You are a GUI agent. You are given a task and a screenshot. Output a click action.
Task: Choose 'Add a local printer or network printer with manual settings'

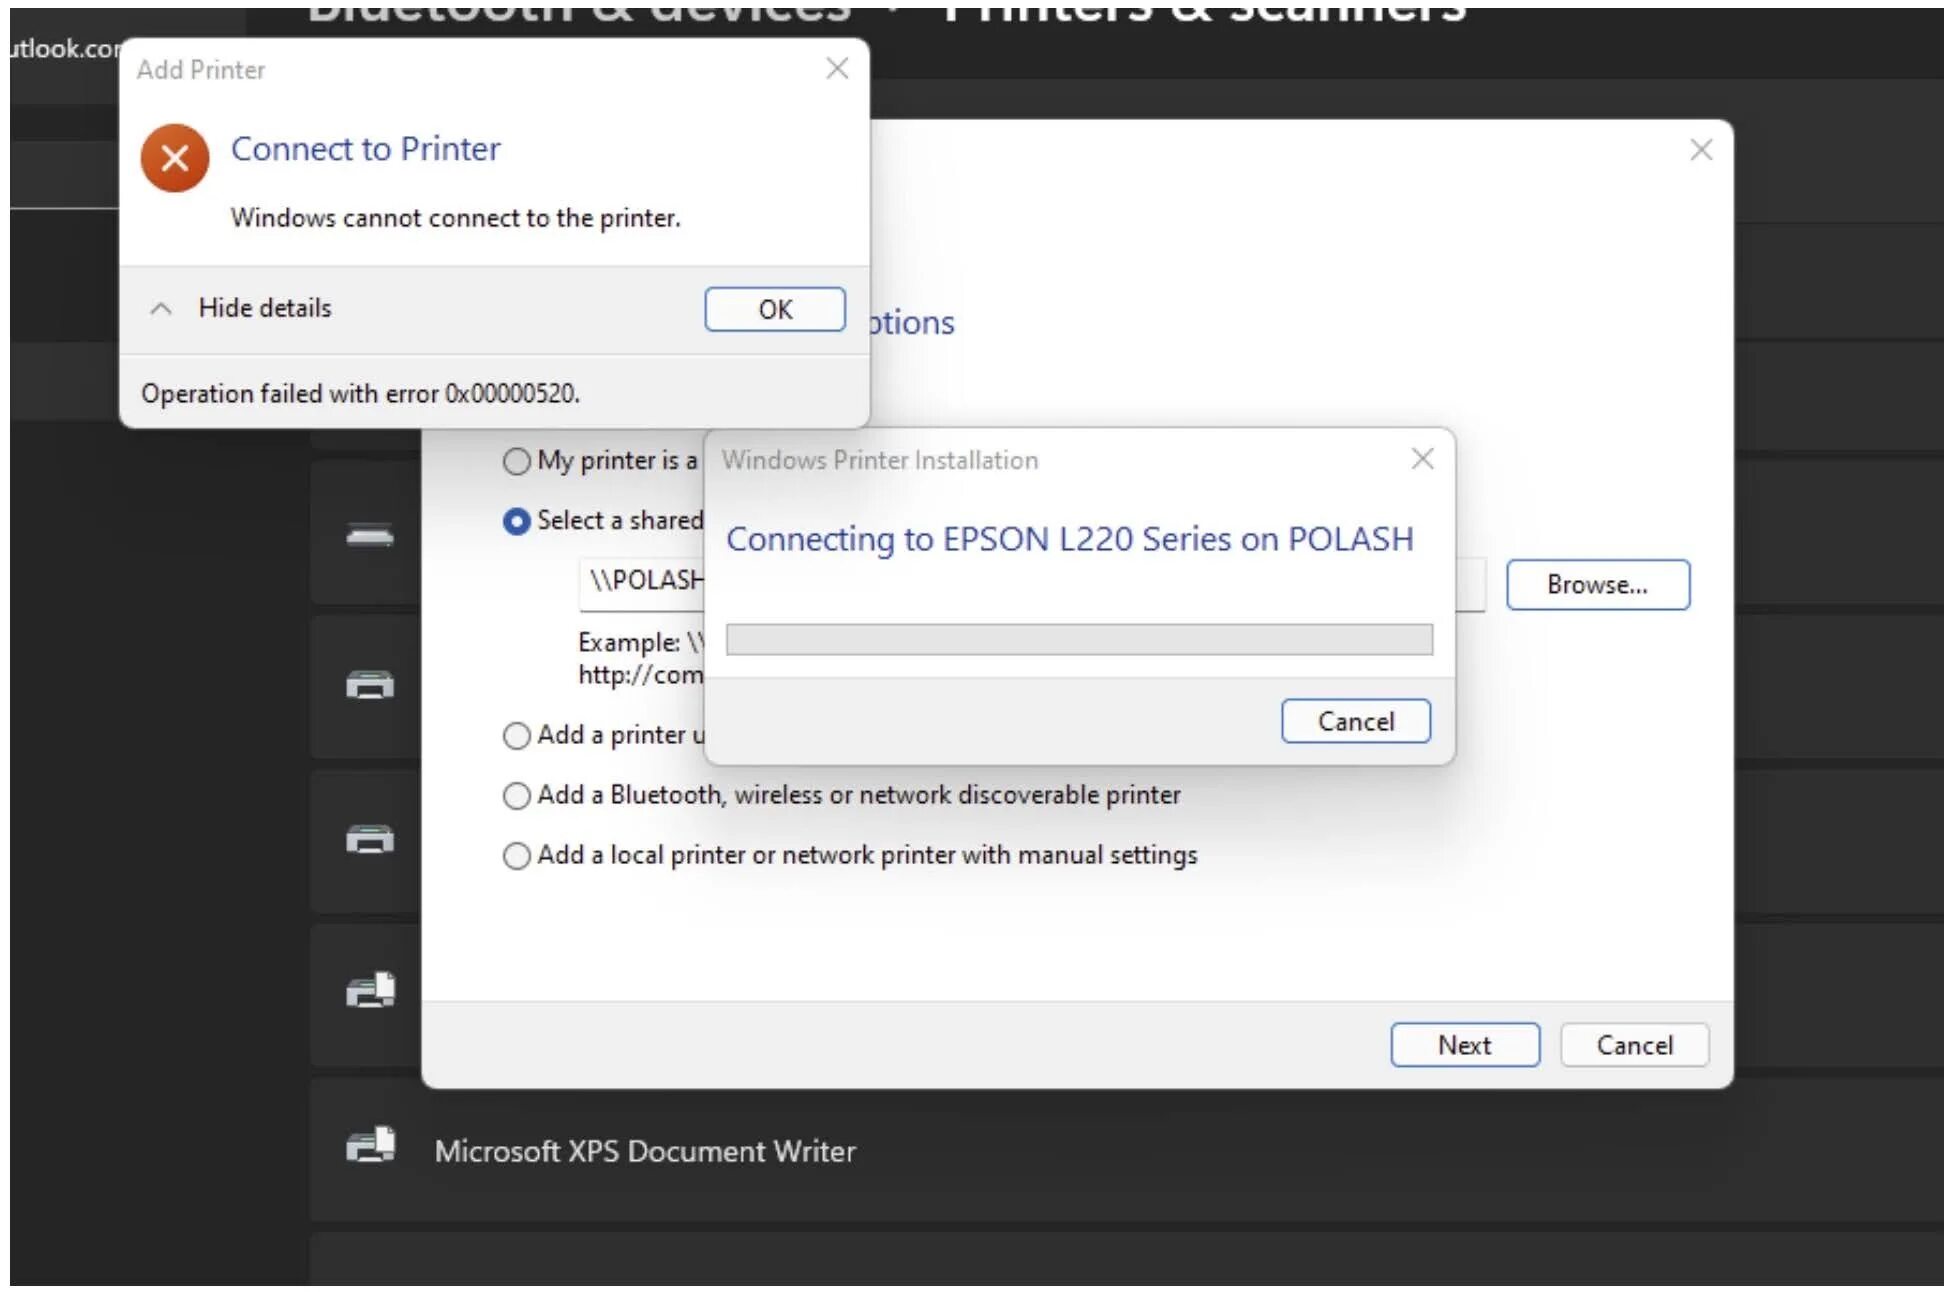pos(516,856)
